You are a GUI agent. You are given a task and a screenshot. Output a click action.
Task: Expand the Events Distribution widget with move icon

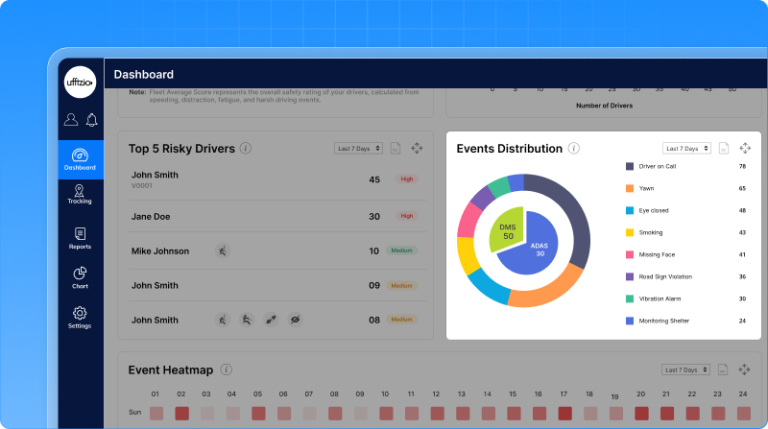(x=745, y=148)
